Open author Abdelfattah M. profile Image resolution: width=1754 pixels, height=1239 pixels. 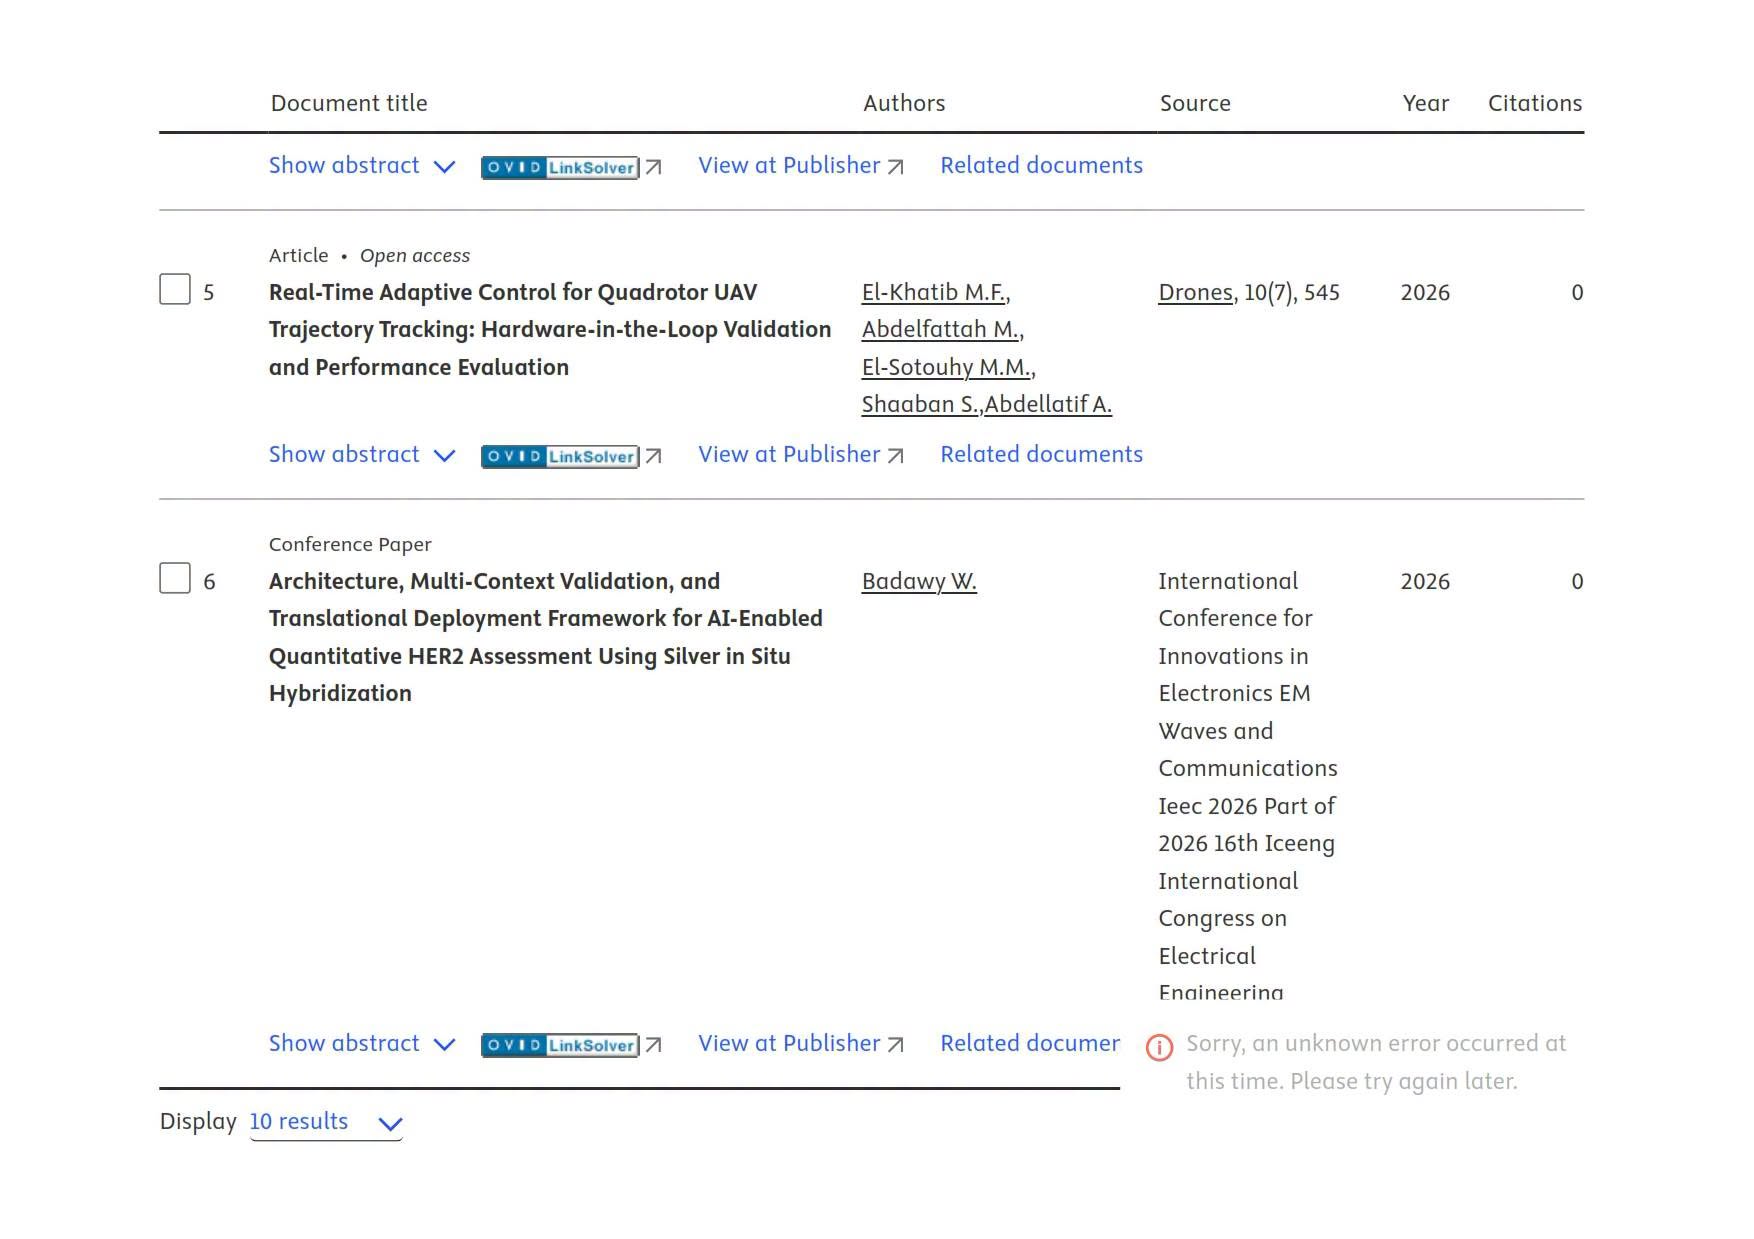941,330
